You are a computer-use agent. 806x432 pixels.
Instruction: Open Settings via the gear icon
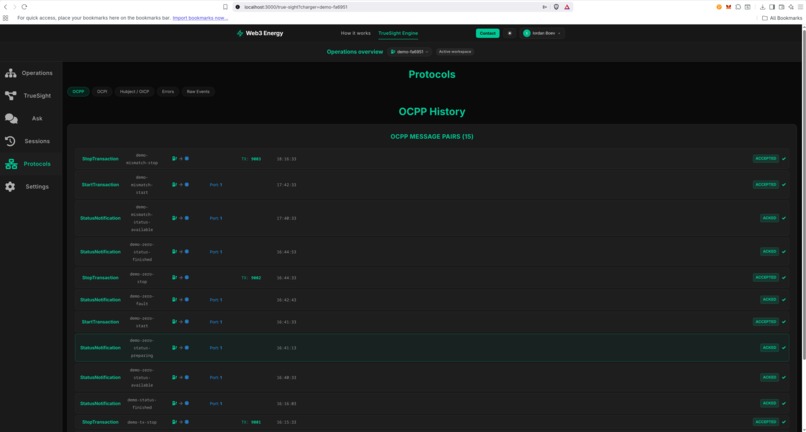[x=10, y=187]
